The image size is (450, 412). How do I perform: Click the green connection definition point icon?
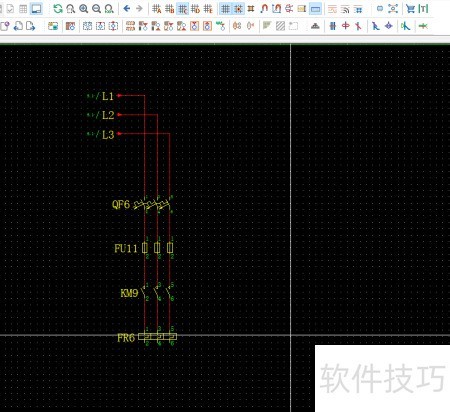click(220, 26)
